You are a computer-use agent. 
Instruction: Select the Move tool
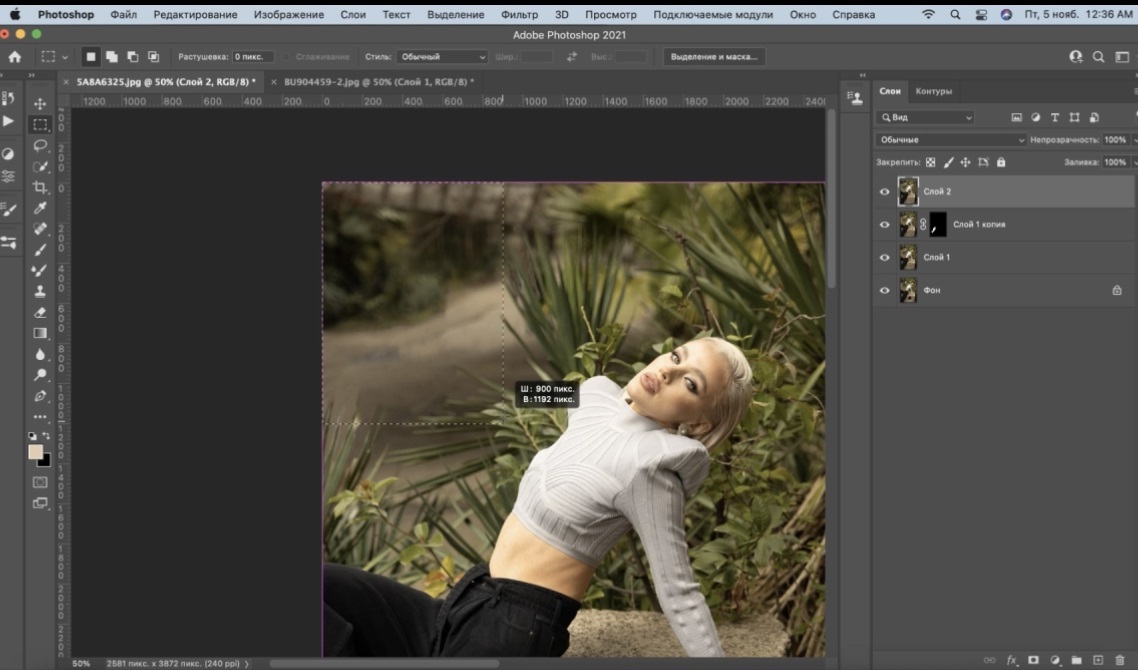coord(40,104)
